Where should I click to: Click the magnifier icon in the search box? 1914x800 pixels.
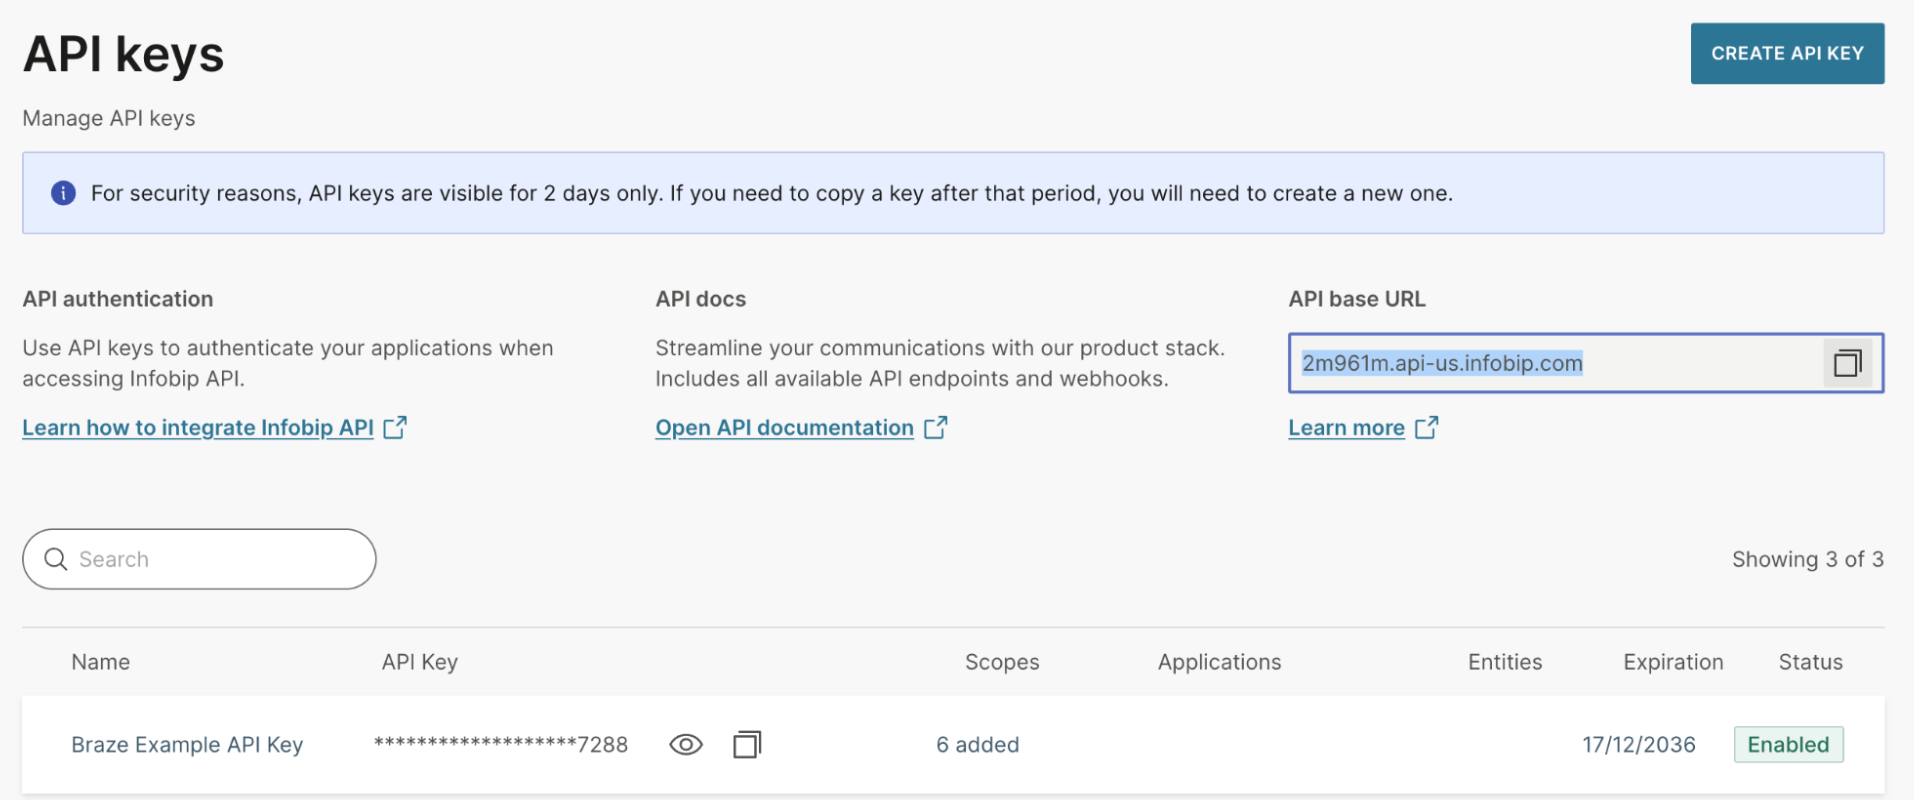(x=56, y=559)
